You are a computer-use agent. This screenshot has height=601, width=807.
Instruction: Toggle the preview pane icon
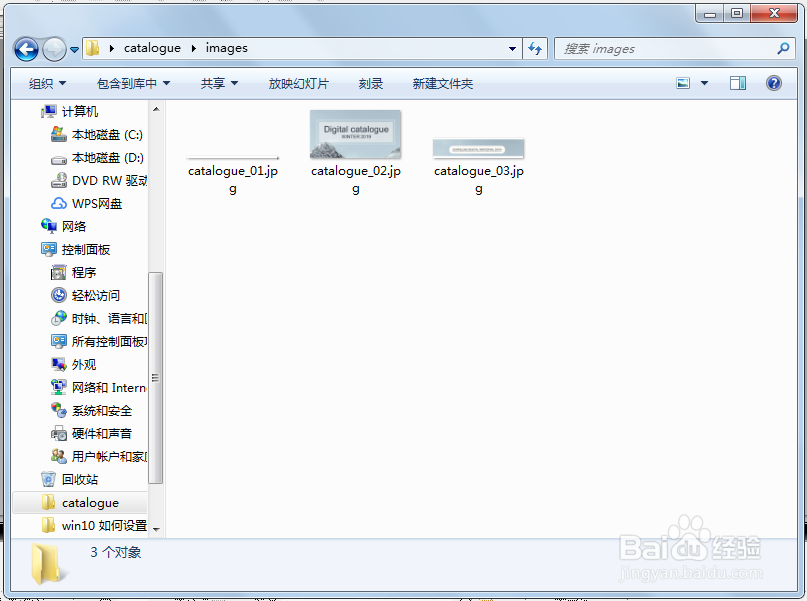738,83
